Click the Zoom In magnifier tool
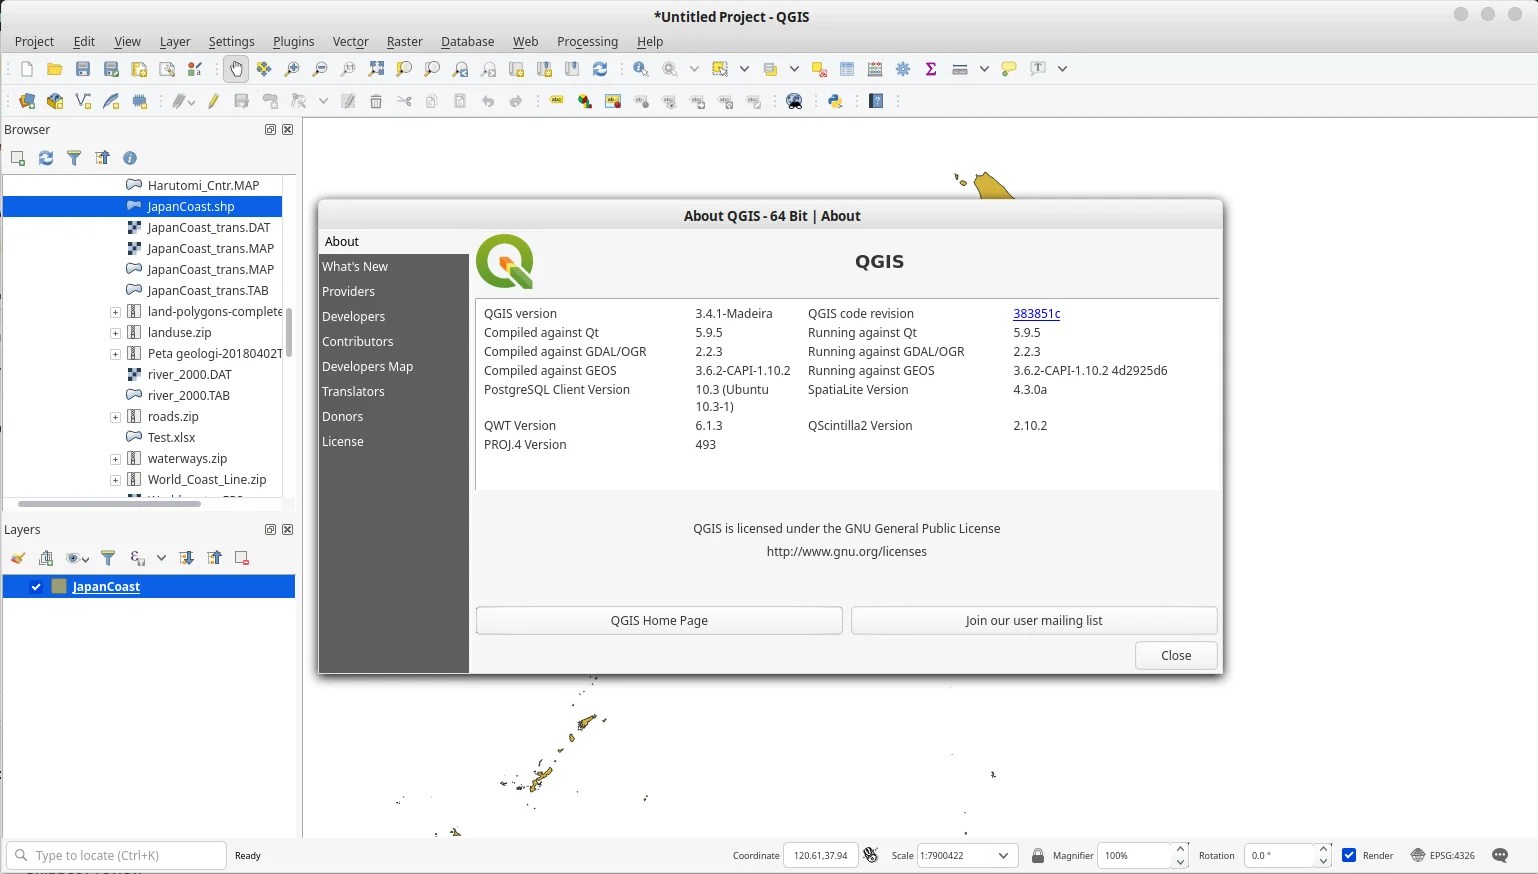 tap(292, 69)
